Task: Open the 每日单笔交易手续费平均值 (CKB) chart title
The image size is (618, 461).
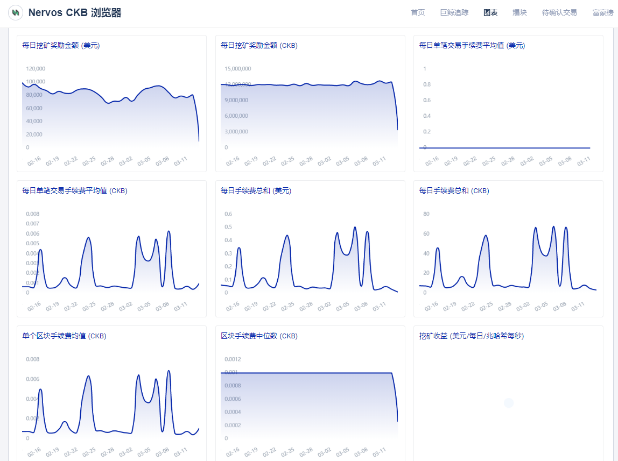Action: [74, 191]
